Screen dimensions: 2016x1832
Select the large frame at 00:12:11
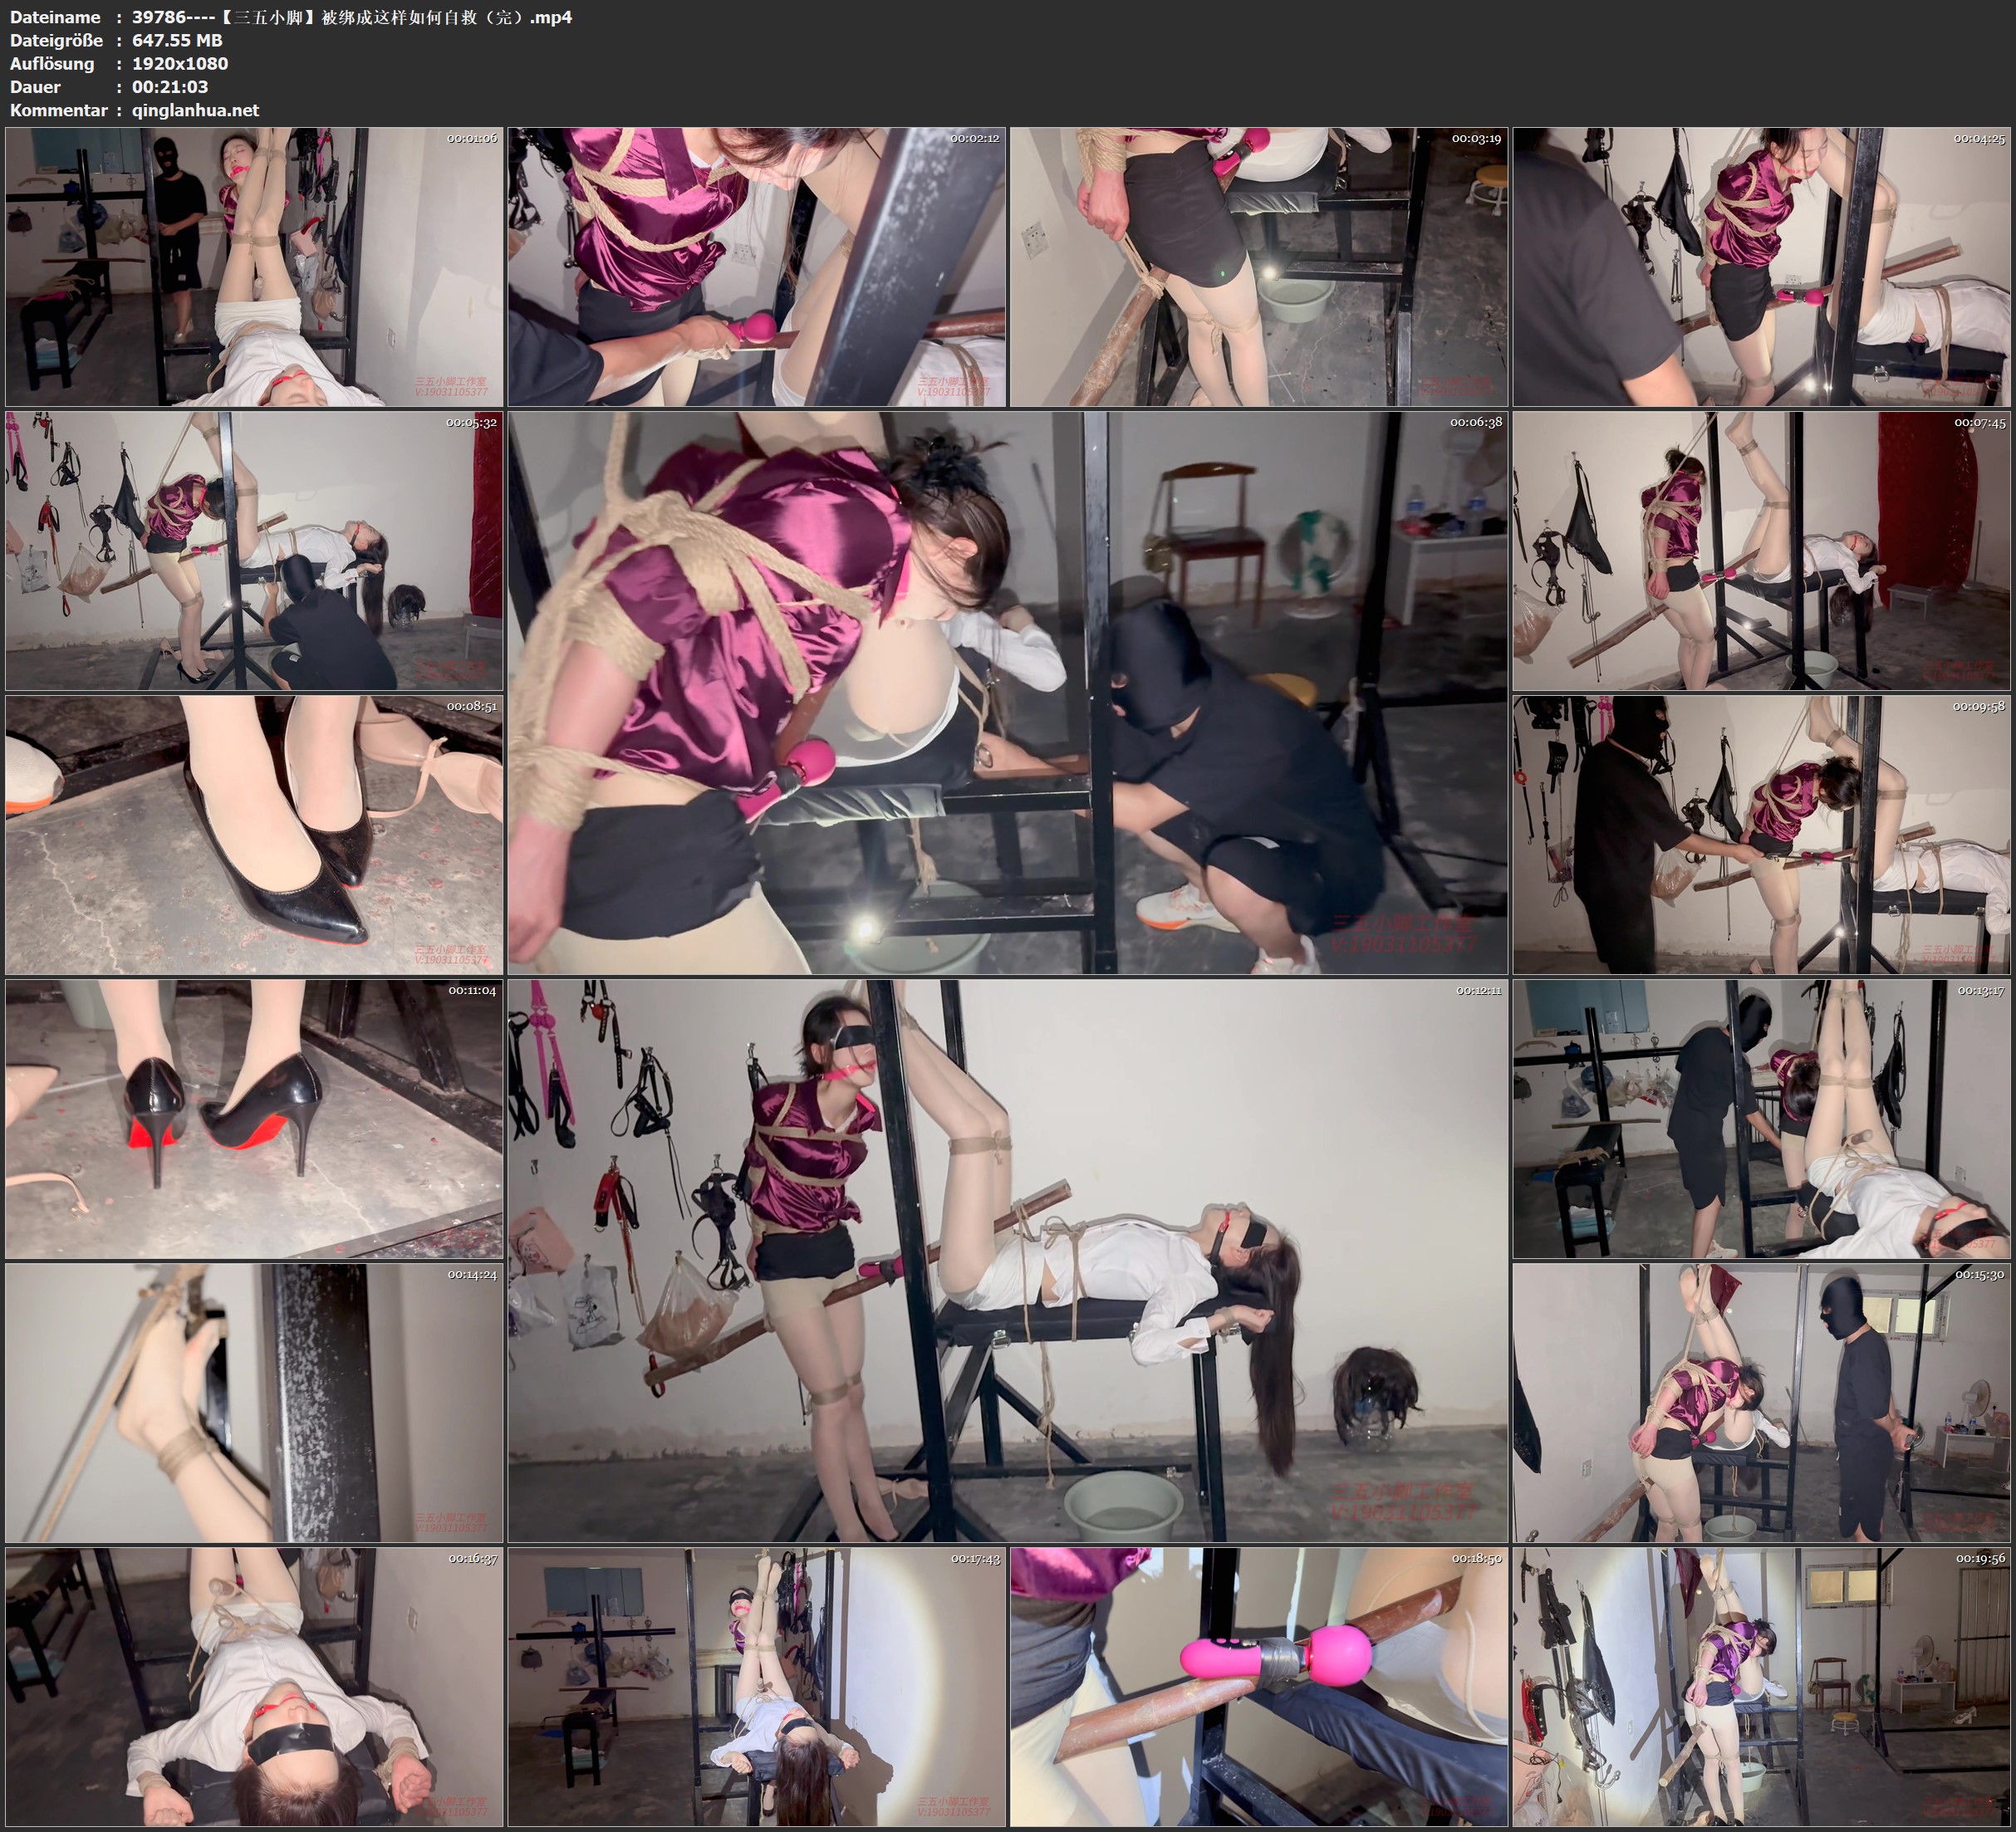1008,1260
